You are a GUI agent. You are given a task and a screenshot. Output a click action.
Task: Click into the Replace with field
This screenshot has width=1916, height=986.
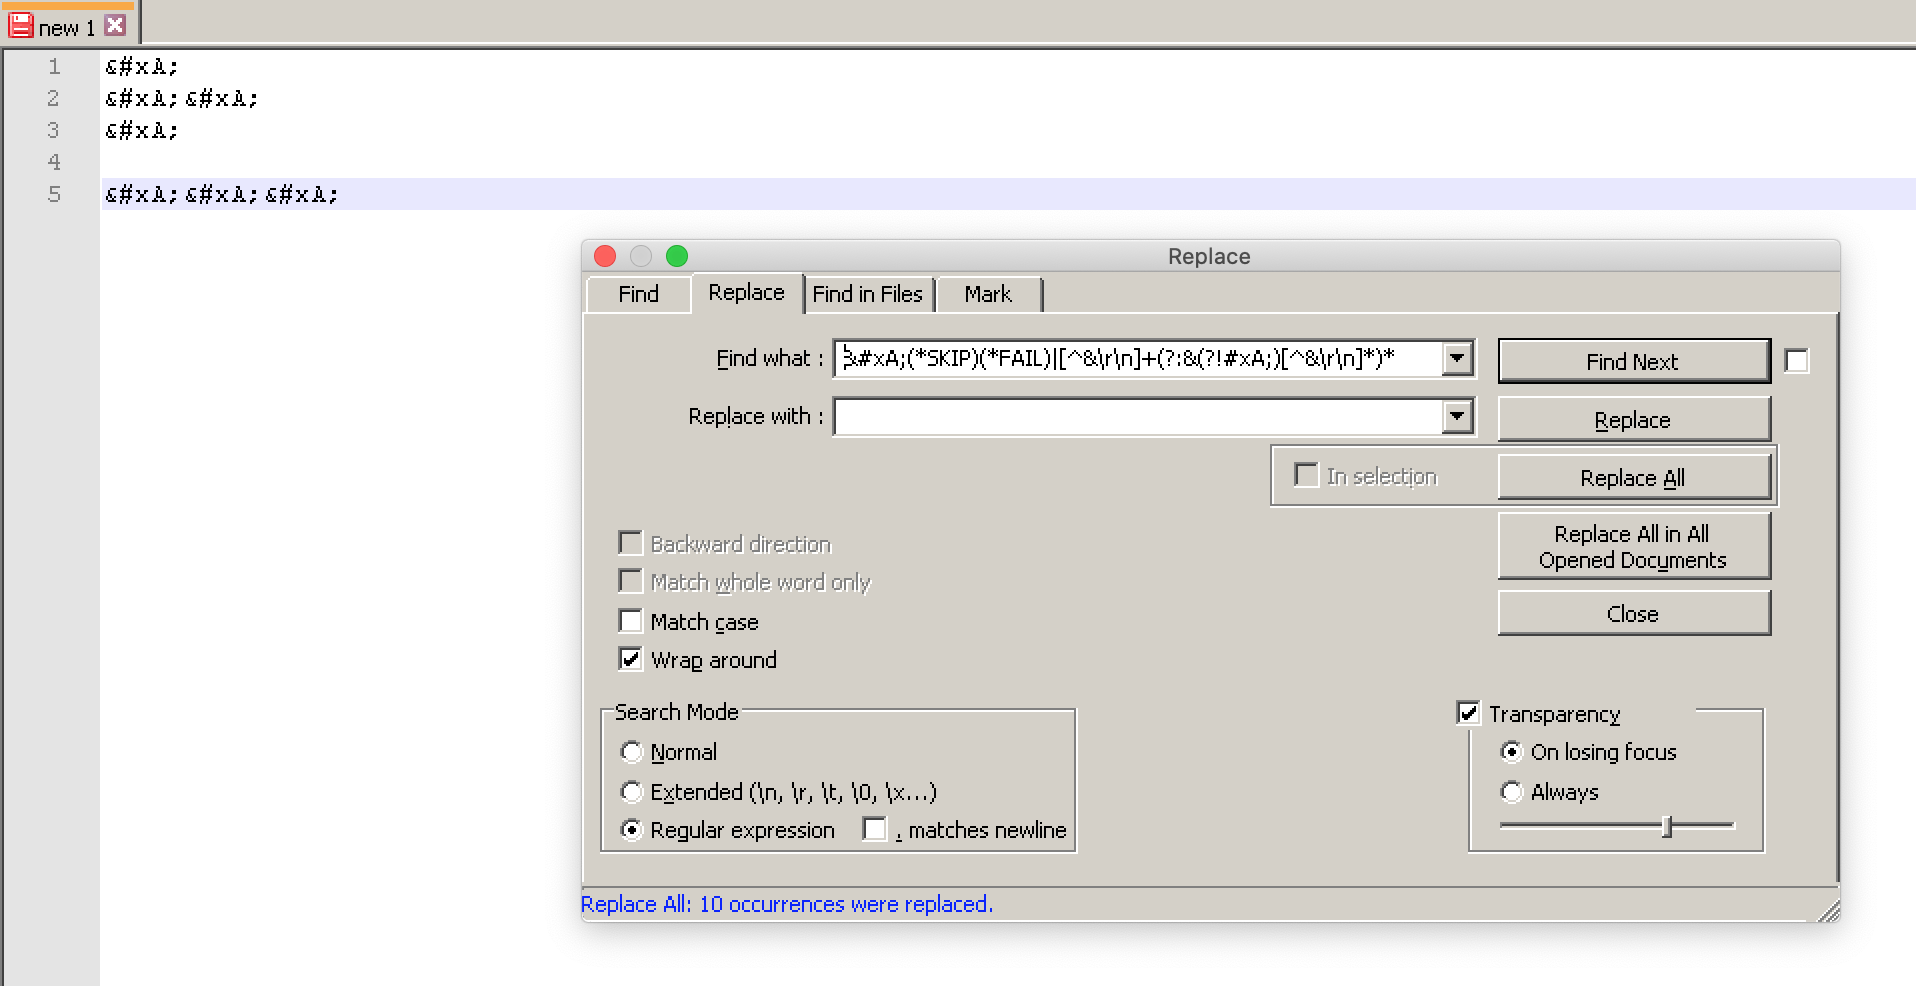pyautogui.click(x=1138, y=416)
